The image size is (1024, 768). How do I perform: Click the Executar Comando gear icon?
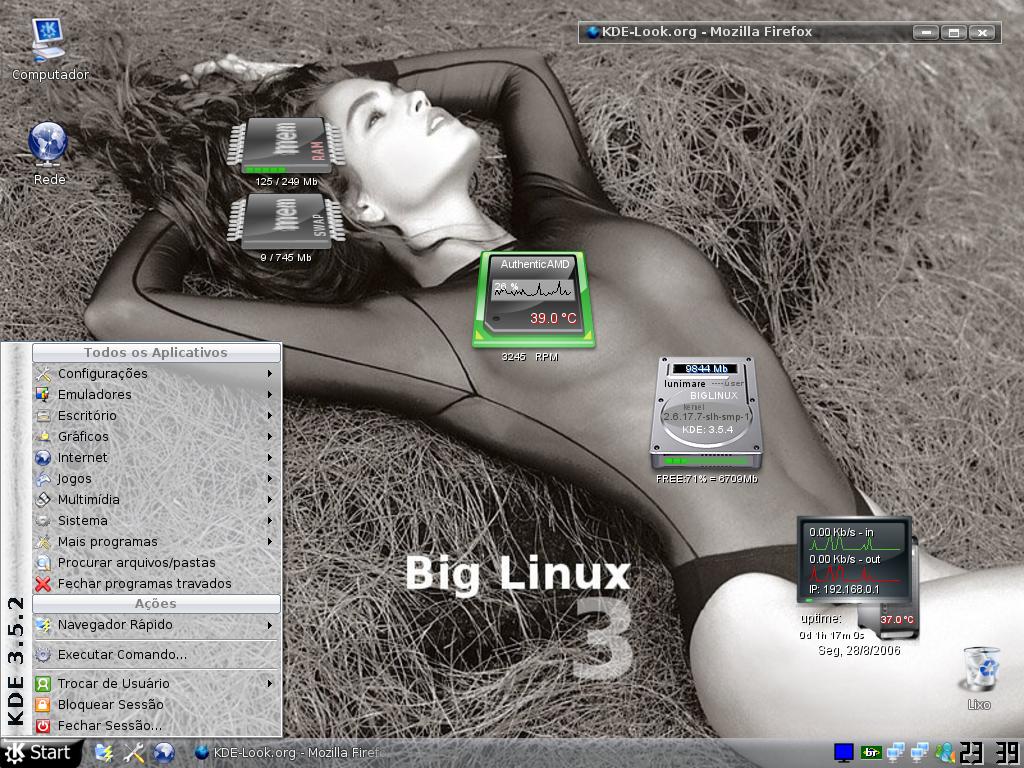tap(43, 654)
